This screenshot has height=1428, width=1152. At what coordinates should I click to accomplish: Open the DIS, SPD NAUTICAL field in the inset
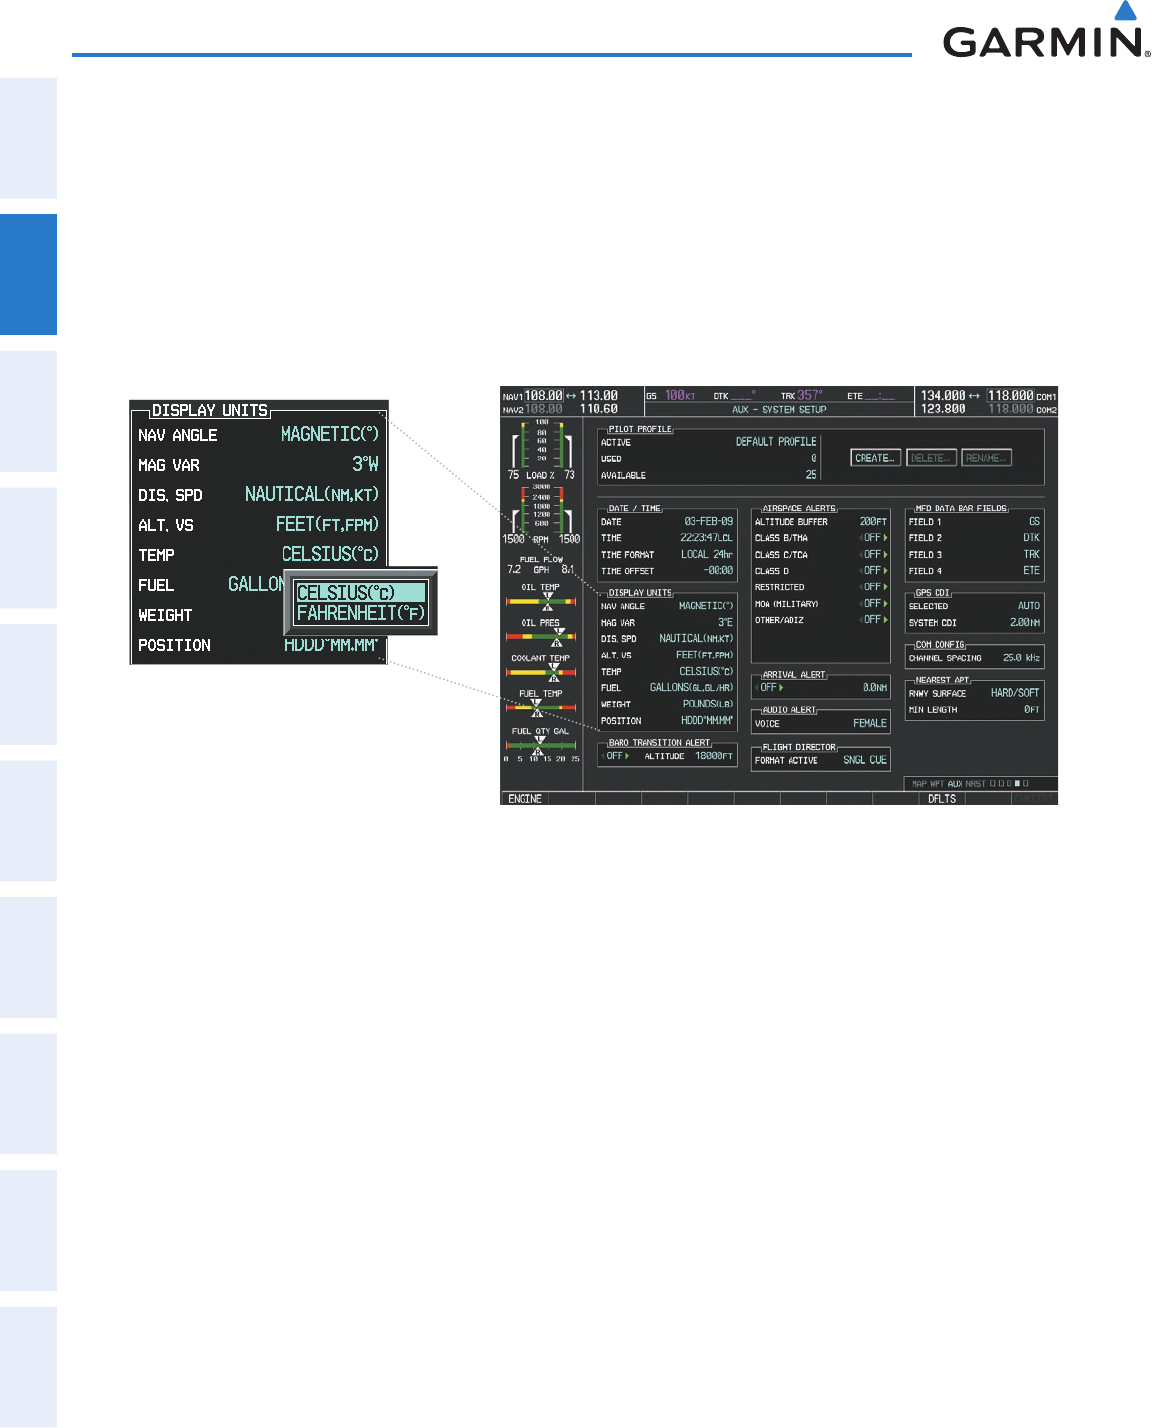pos(312,495)
